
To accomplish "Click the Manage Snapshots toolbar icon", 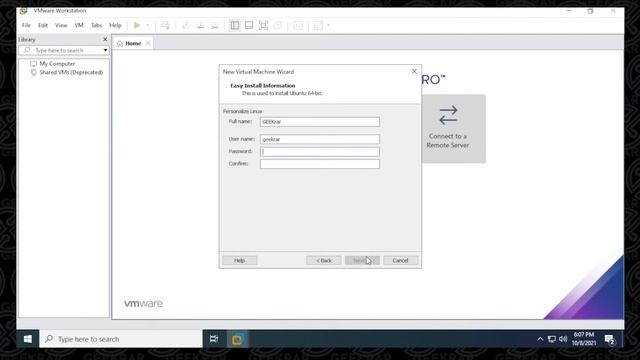I will pyautogui.click(x=215, y=25).
